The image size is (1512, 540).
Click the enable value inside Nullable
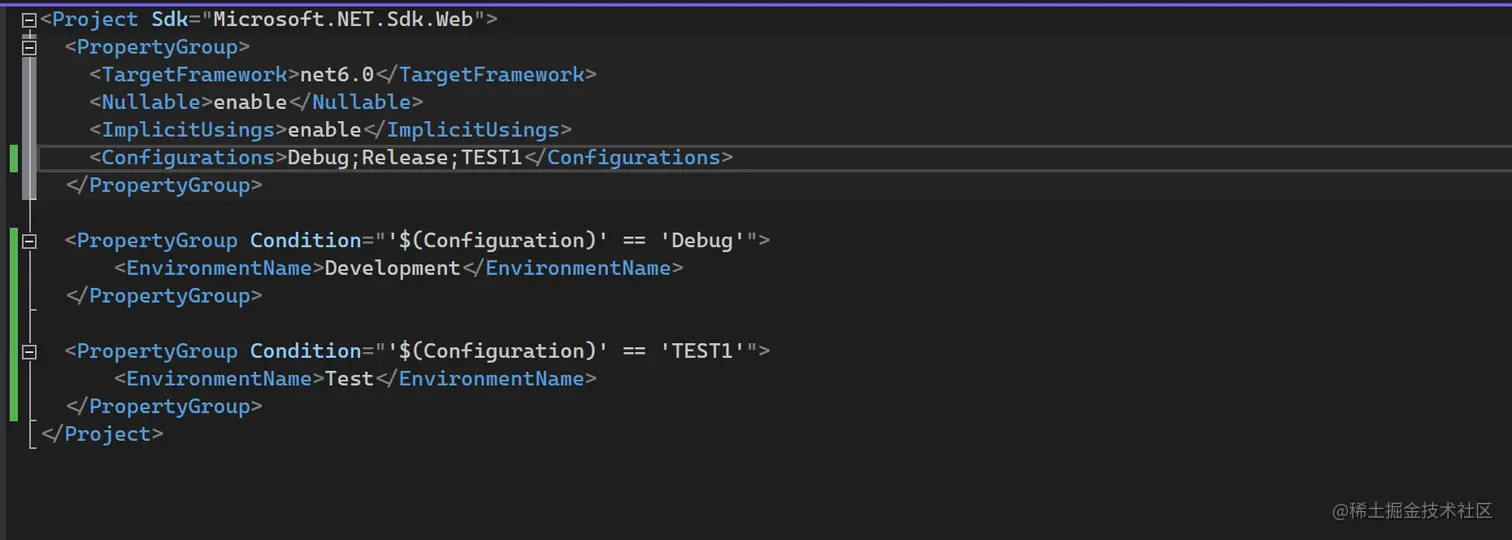tap(251, 102)
